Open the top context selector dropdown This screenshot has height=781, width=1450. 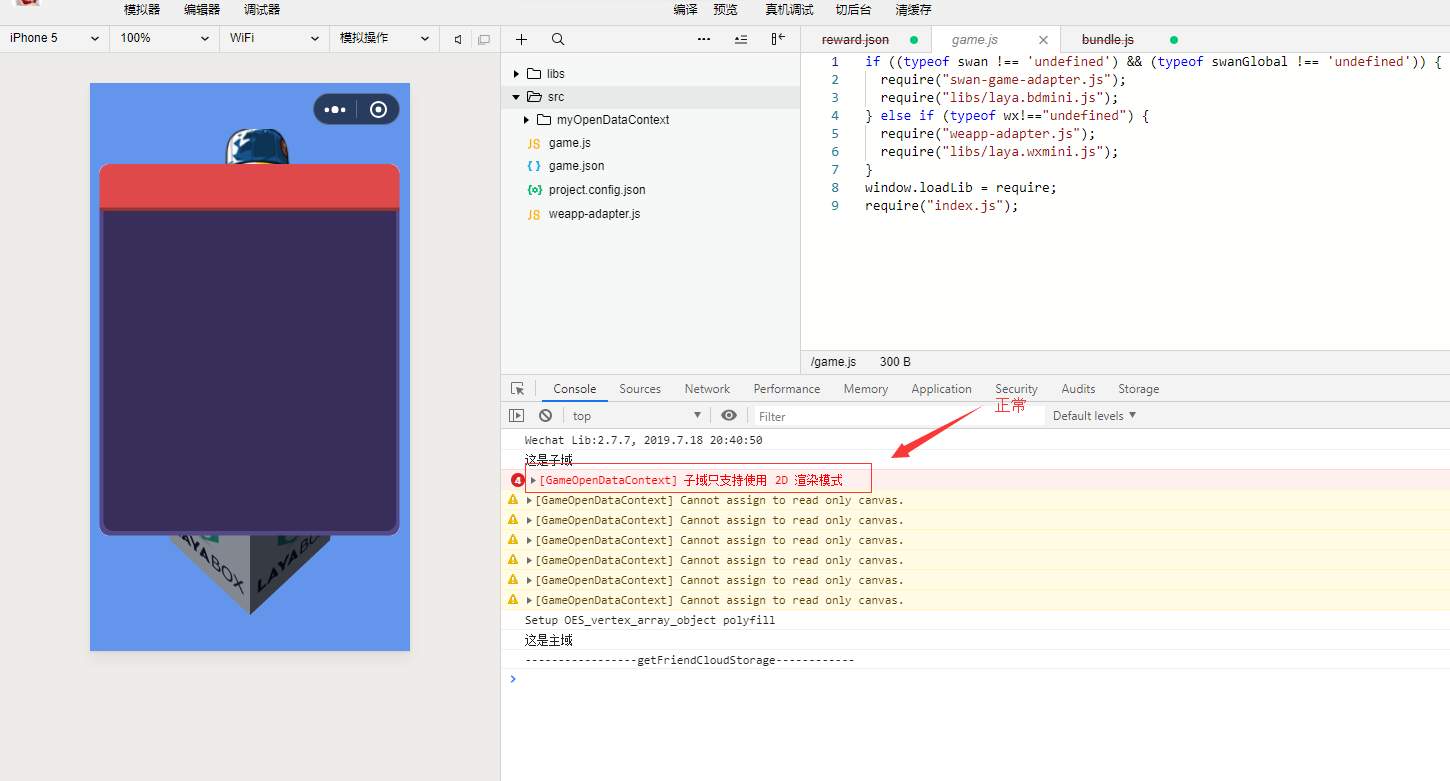[x=637, y=416]
